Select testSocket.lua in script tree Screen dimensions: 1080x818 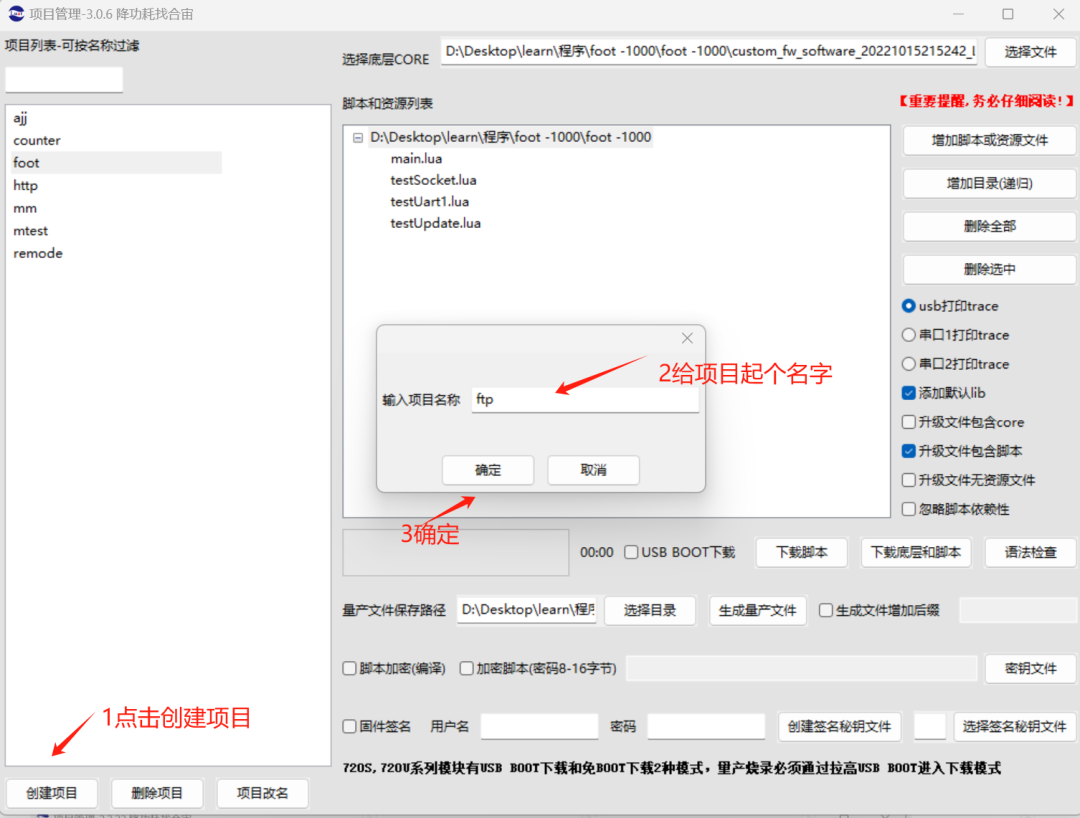click(433, 180)
